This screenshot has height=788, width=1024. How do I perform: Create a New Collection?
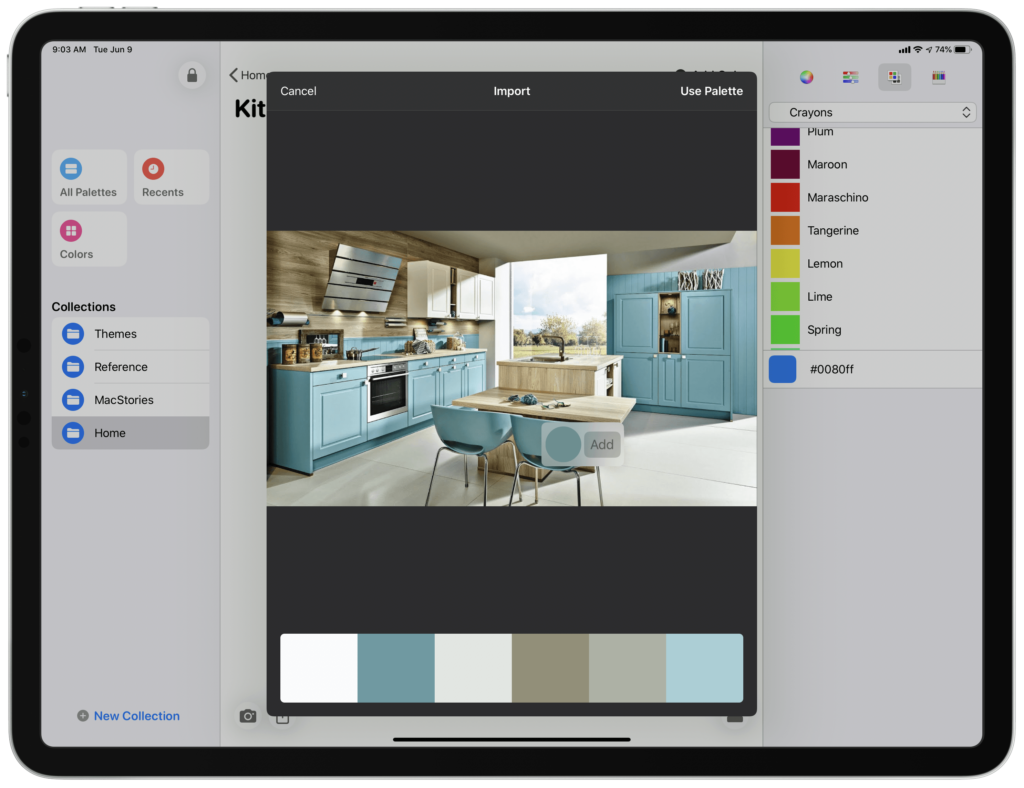point(129,716)
